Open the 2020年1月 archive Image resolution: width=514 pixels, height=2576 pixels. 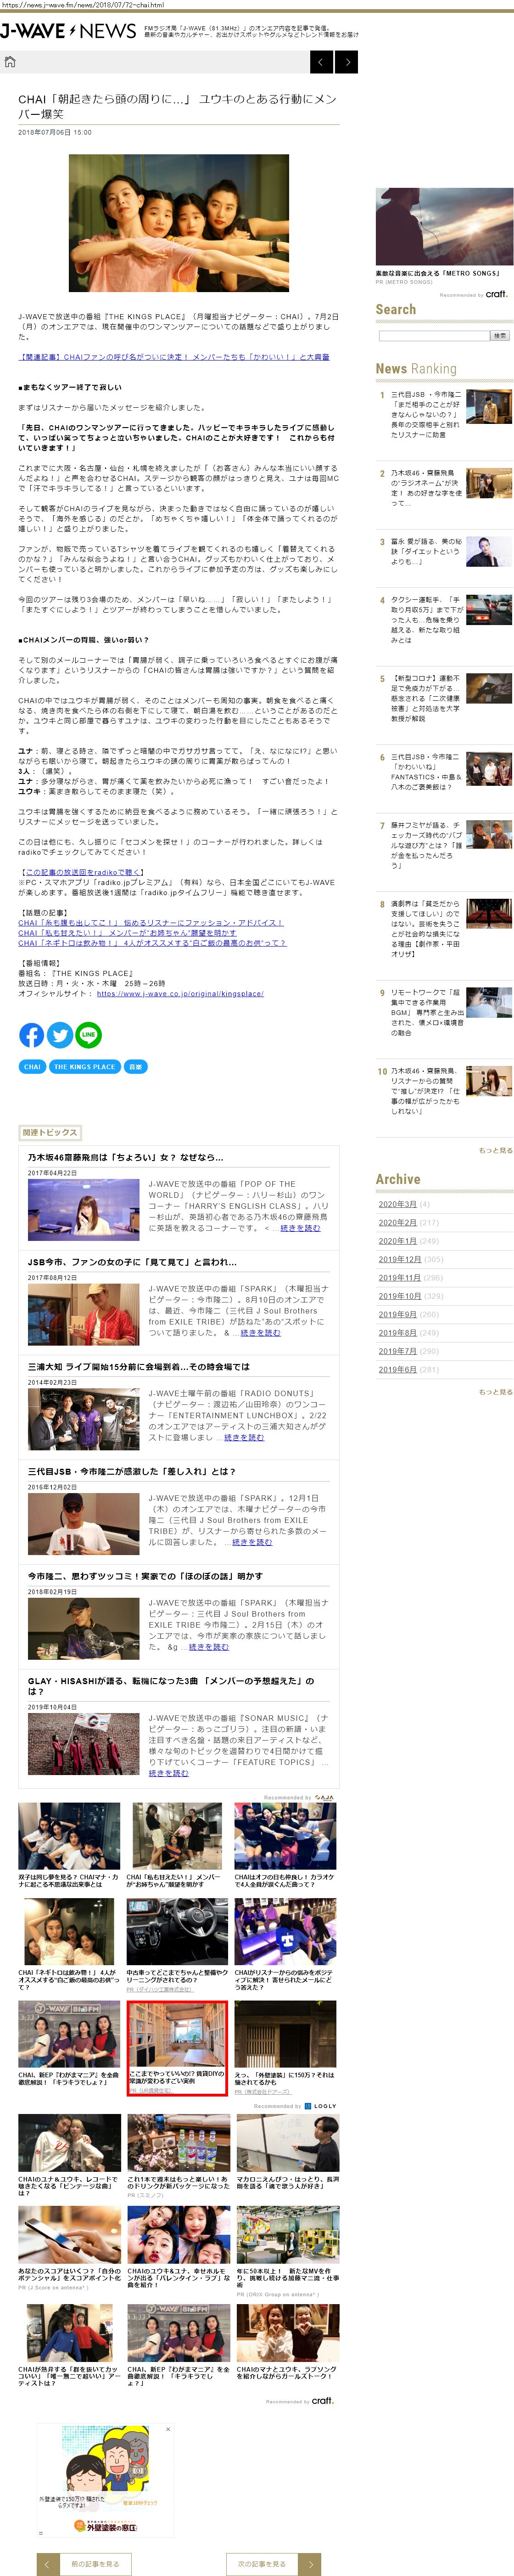[397, 1240]
